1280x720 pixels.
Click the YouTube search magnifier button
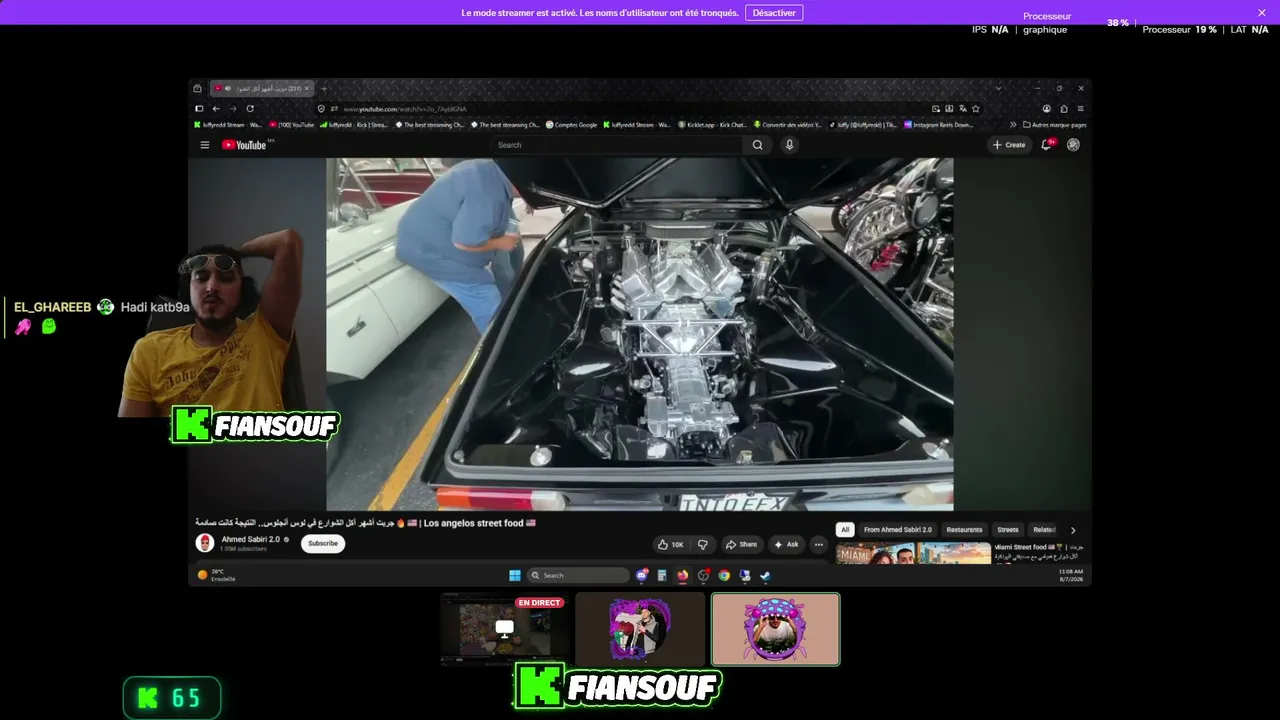coord(757,145)
